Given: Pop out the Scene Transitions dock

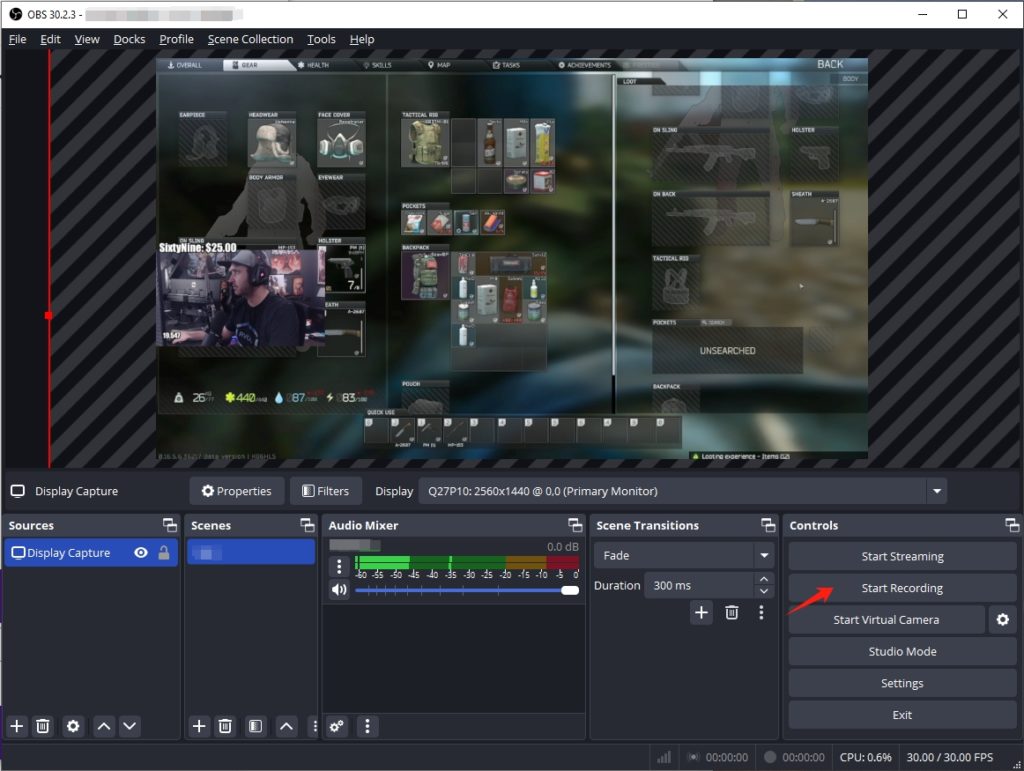Looking at the screenshot, I should pyautogui.click(x=768, y=525).
